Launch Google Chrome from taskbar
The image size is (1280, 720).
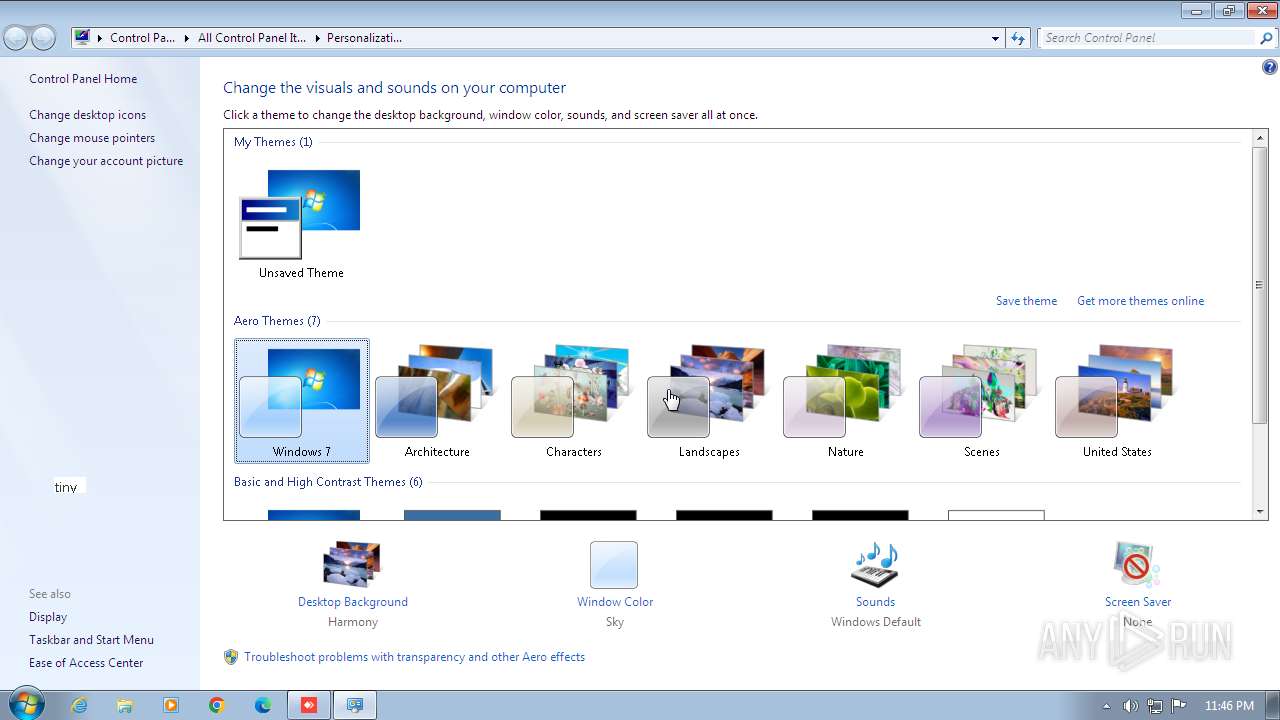pyautogui.click(x=217, y=705)
